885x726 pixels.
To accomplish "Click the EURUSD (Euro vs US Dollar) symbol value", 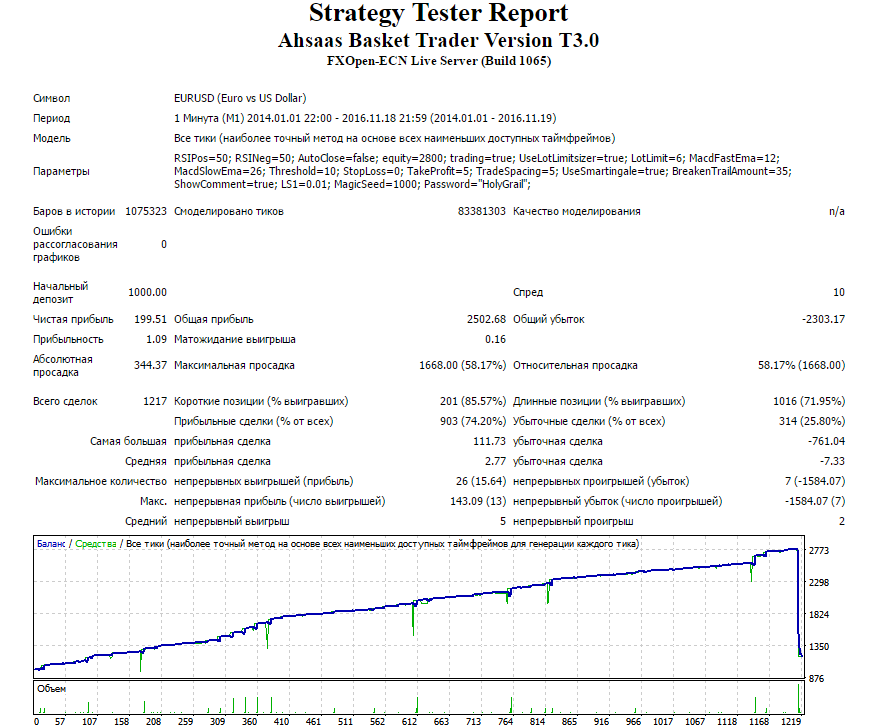I will pos(240,98).
